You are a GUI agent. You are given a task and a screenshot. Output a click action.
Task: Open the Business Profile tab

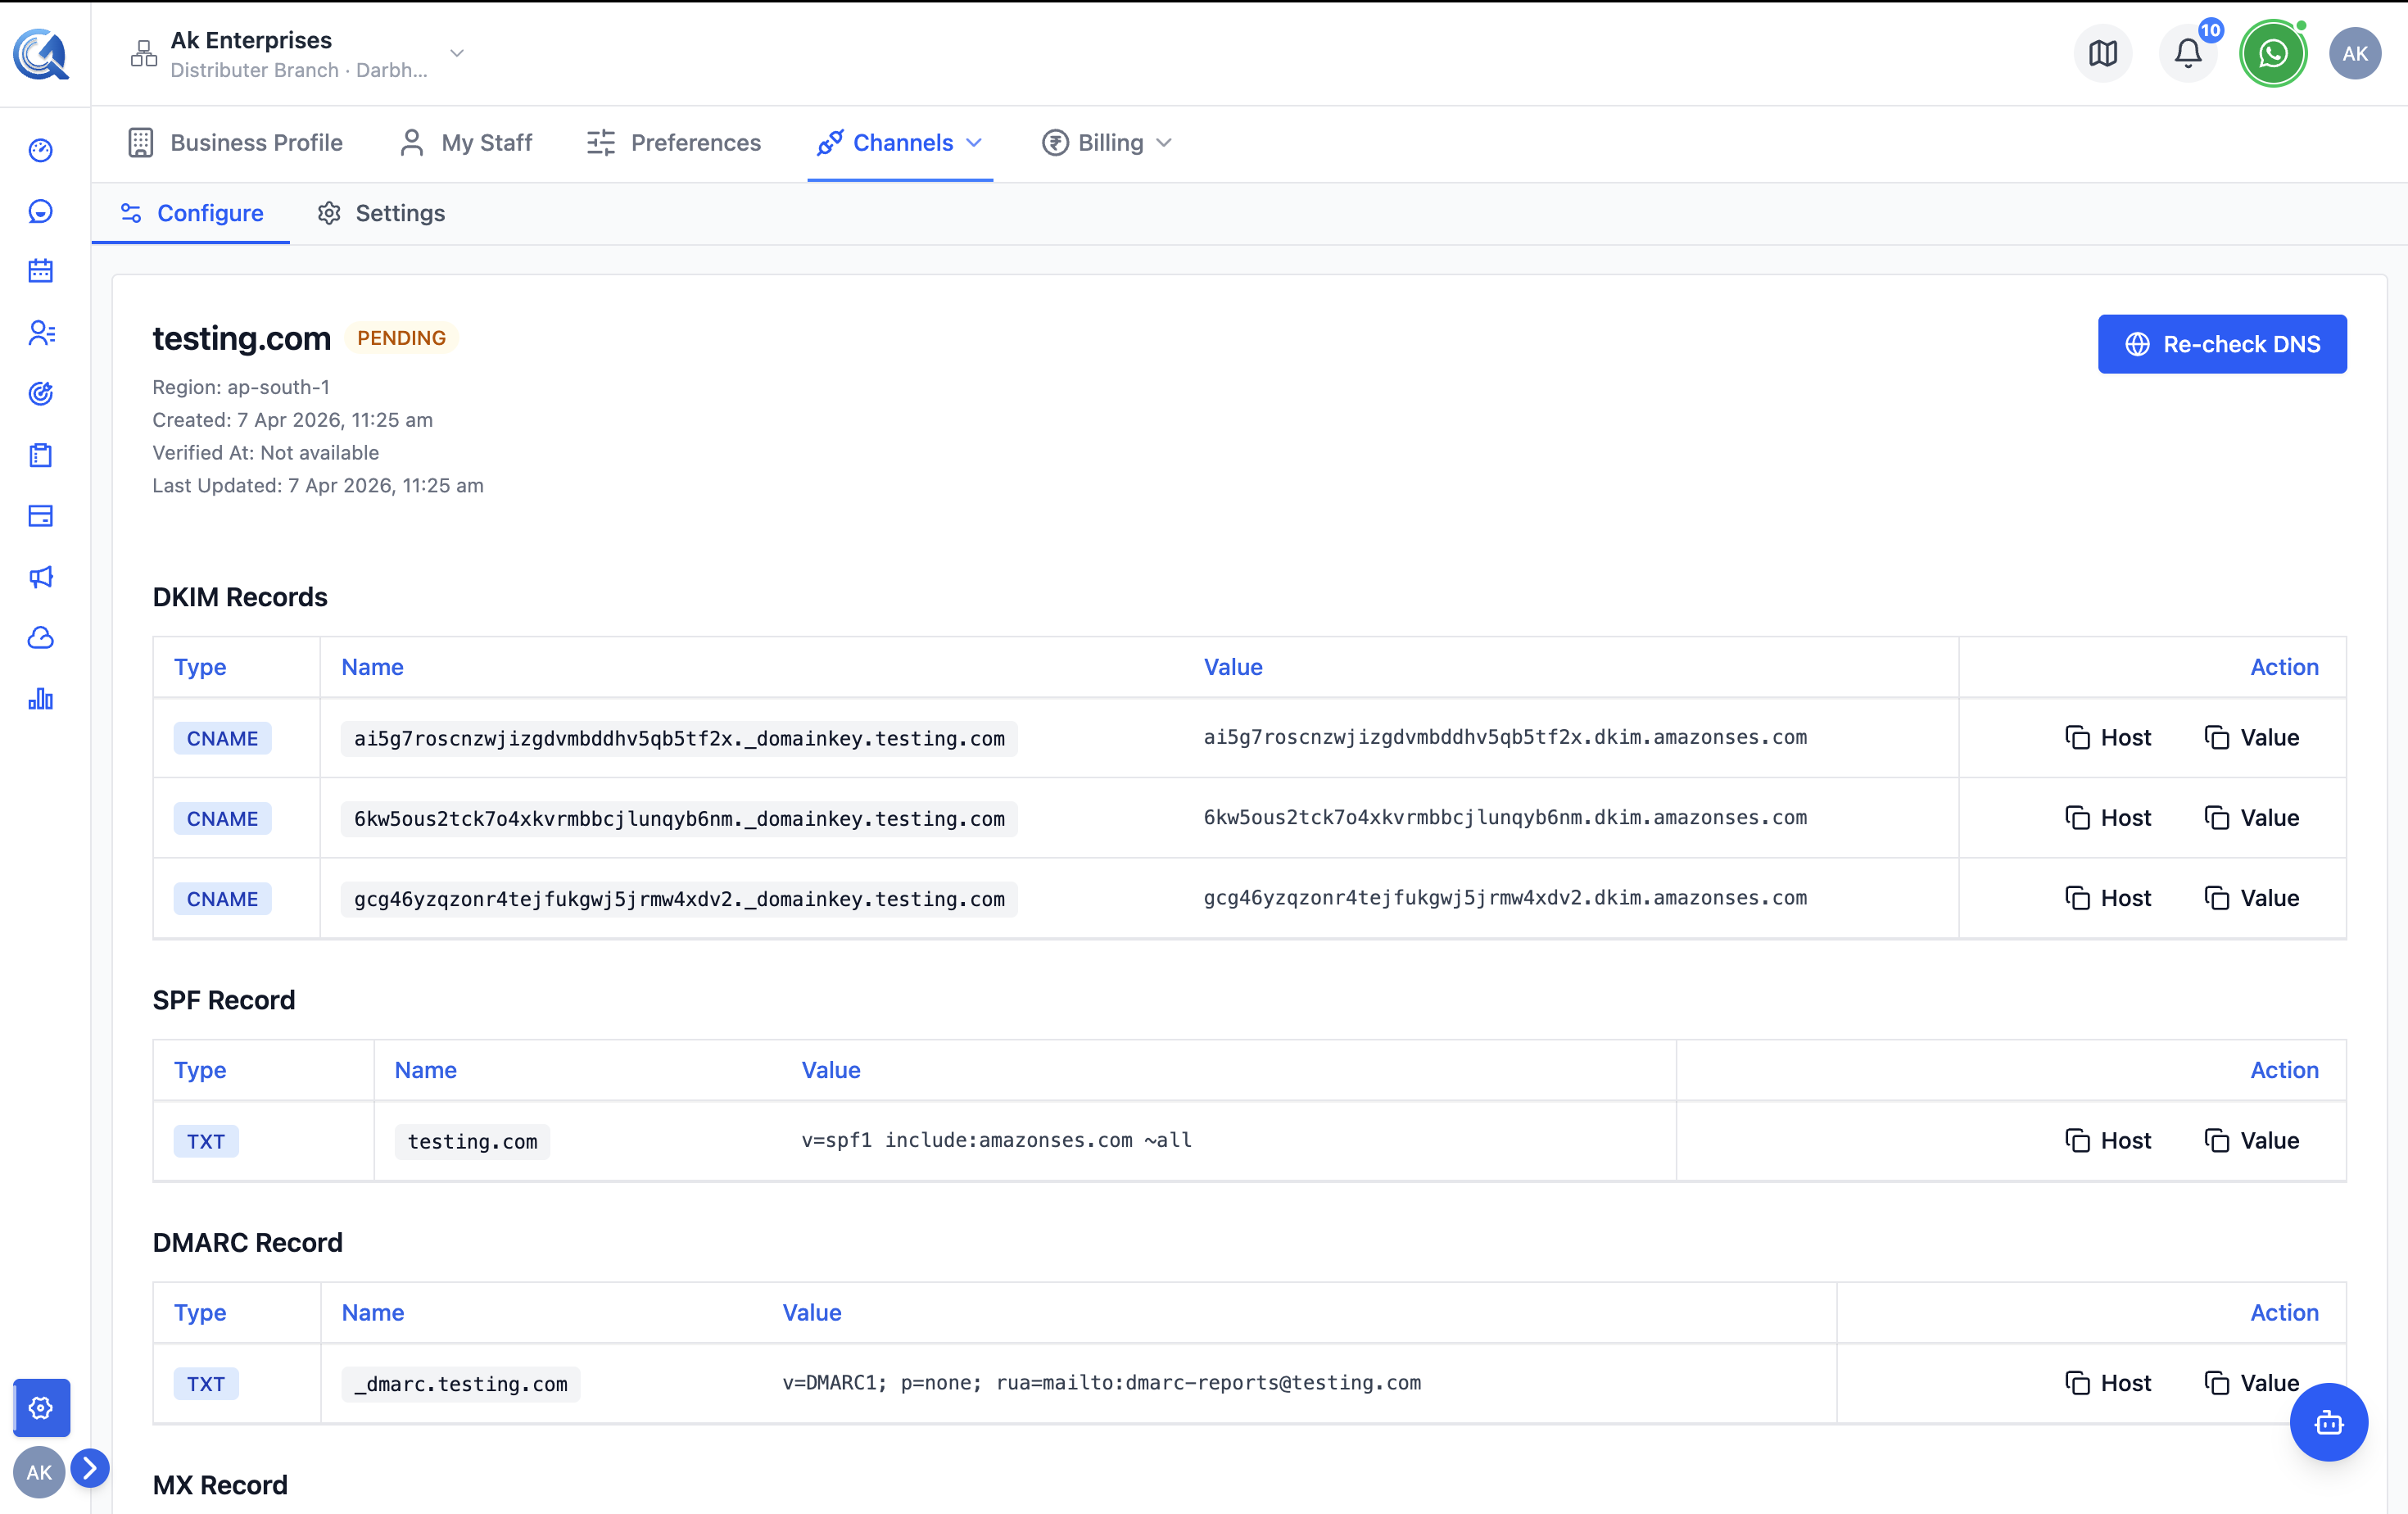tap(235, 143)
